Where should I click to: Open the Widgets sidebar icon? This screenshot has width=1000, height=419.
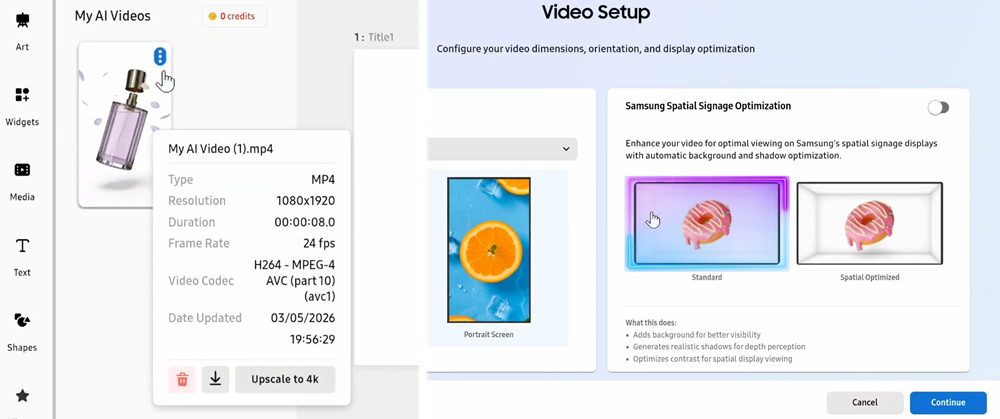pyautogui.click(x=22, y=95)
